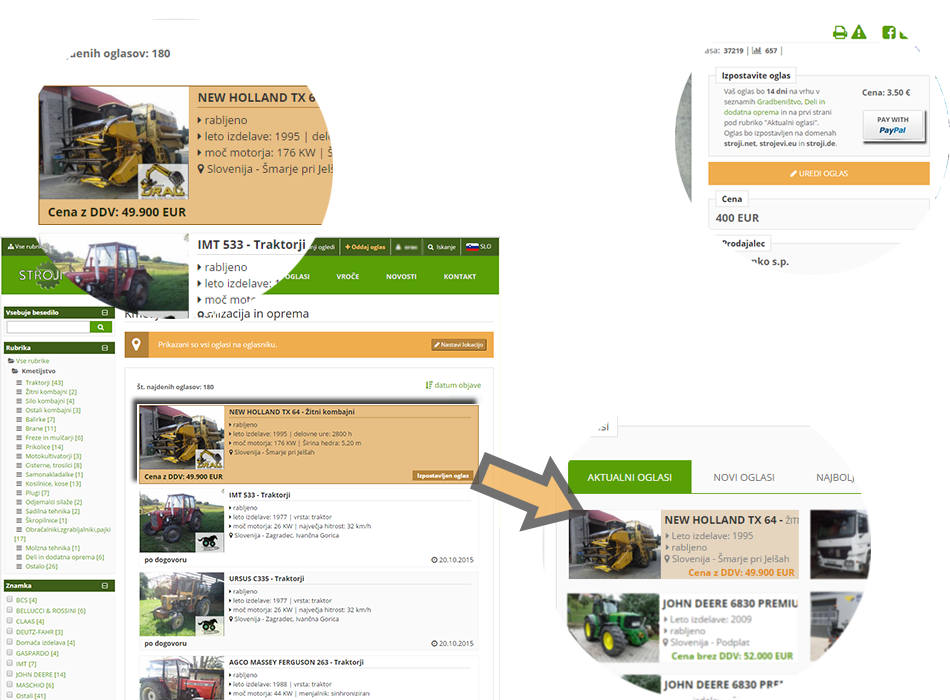Click the printer icon
950x700 pixels.
[840, 33]
